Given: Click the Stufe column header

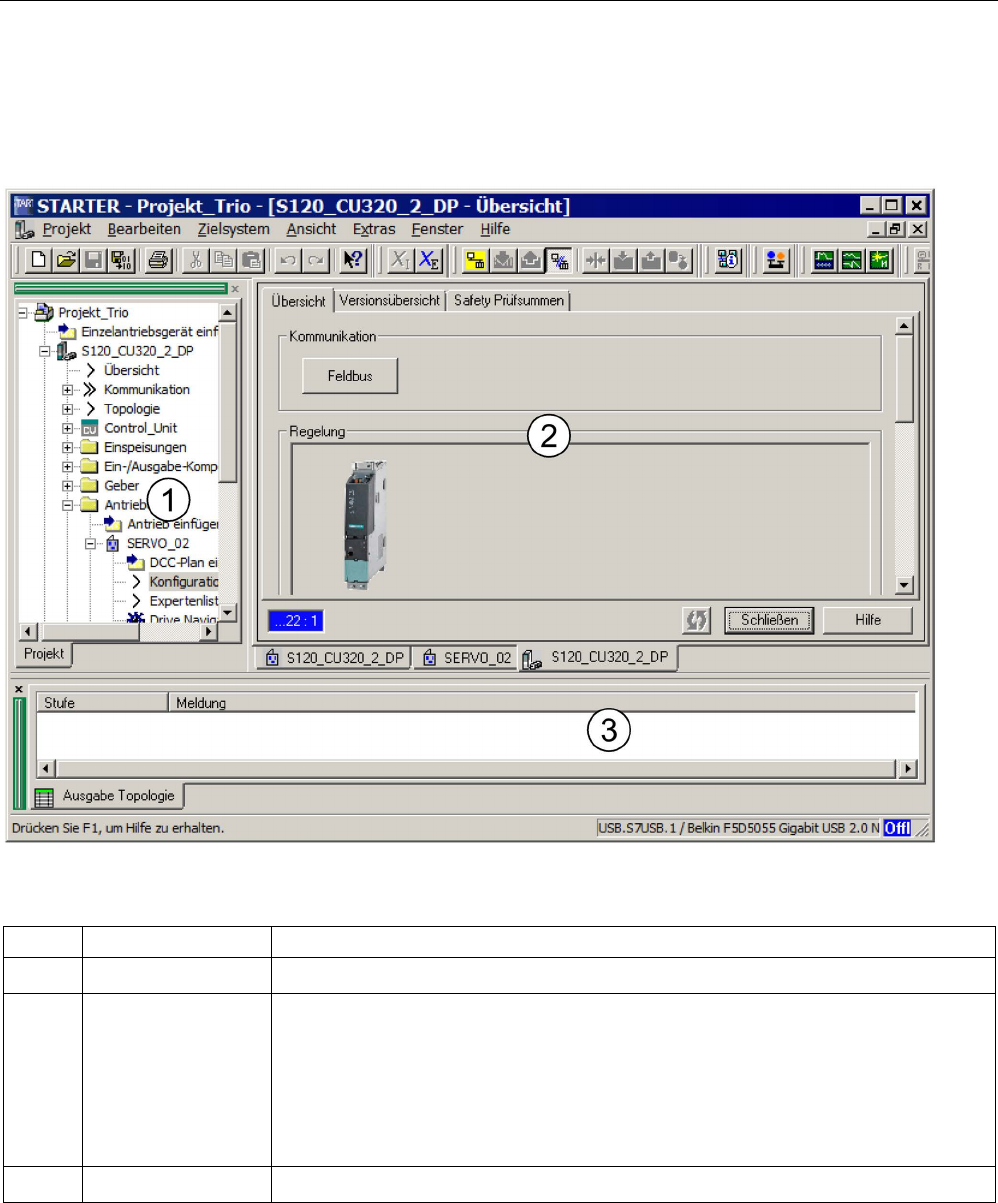Looking at the screenshot, I should pos(102,703).
